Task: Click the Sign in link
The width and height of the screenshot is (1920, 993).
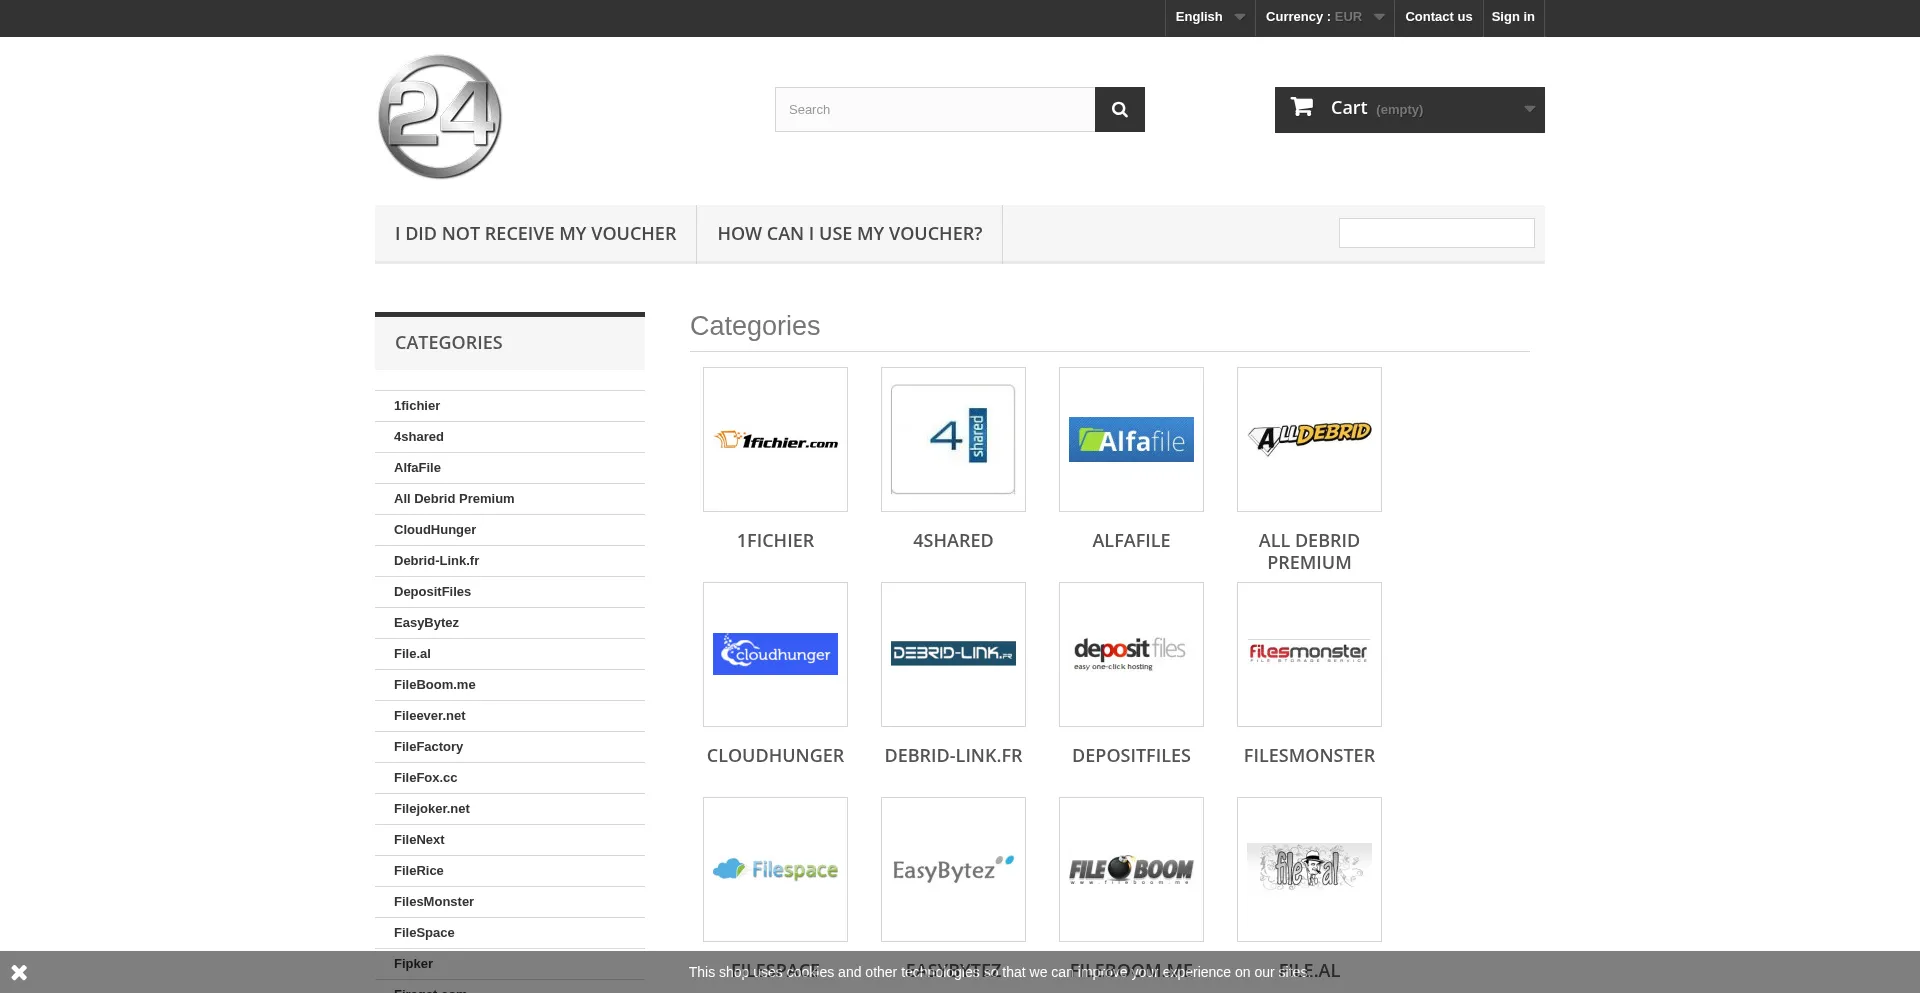Action: click(x=1512, y=17)
